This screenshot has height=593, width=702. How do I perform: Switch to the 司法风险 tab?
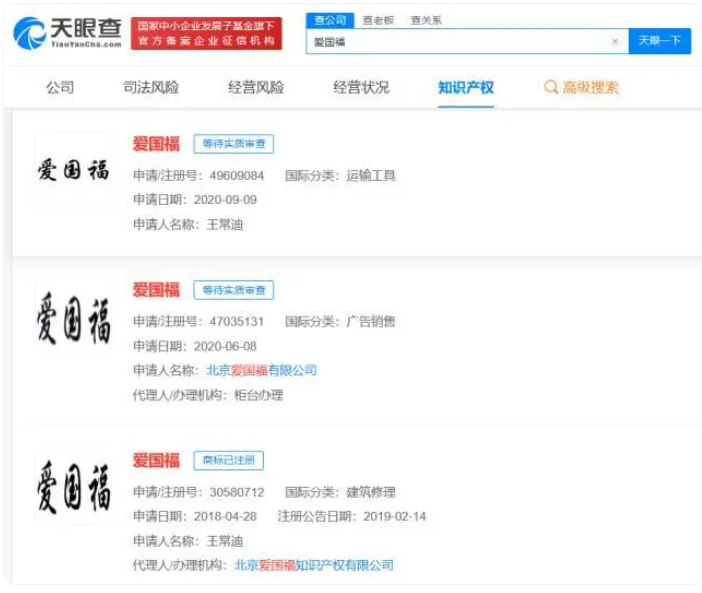coord(151,87)
